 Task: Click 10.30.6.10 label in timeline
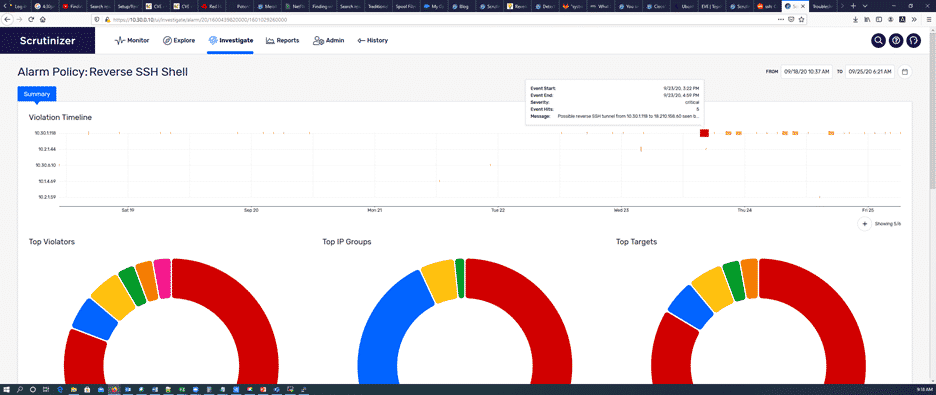pos(47,165)
